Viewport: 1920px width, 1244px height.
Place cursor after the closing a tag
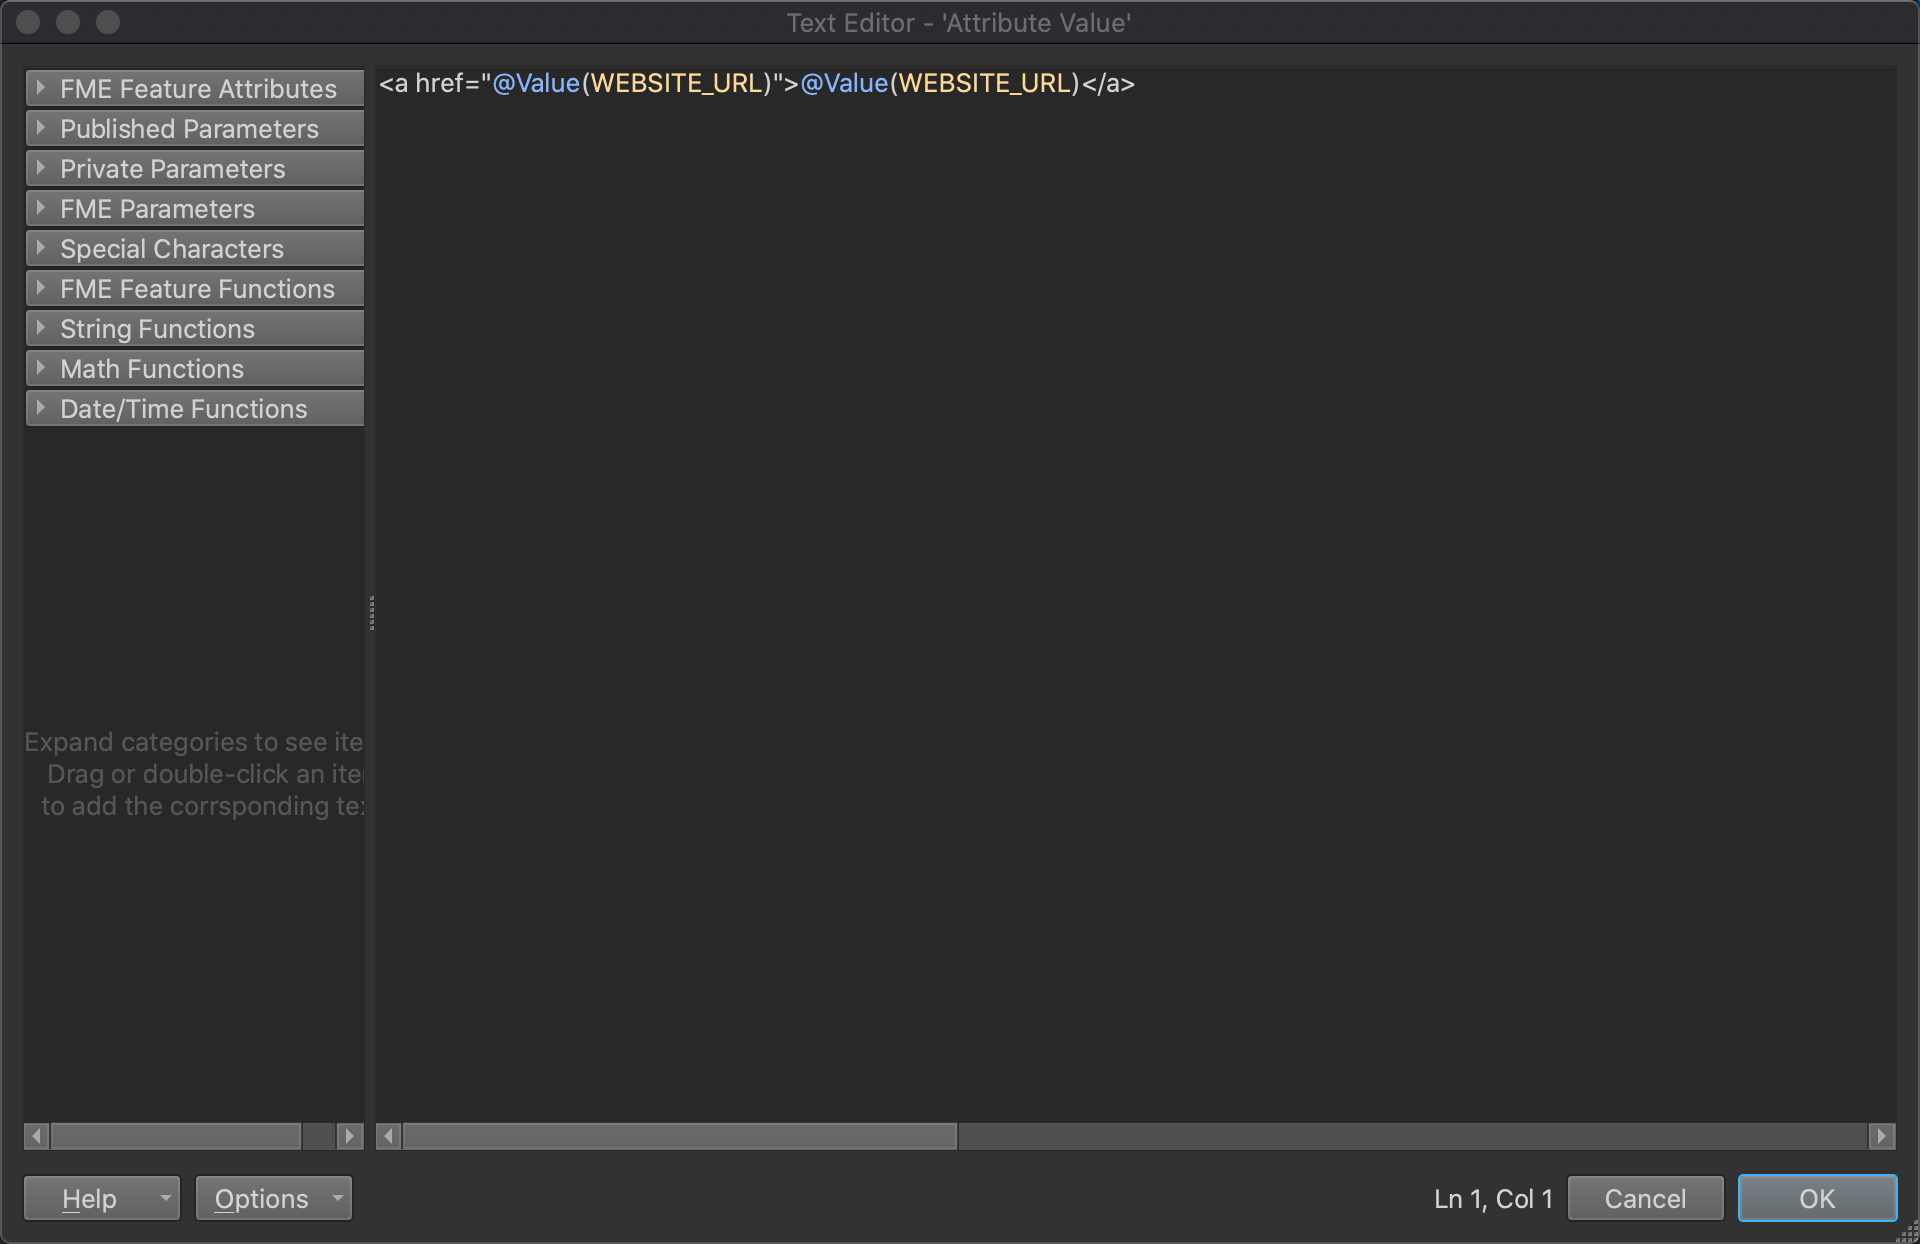[x=1140, y=83]
